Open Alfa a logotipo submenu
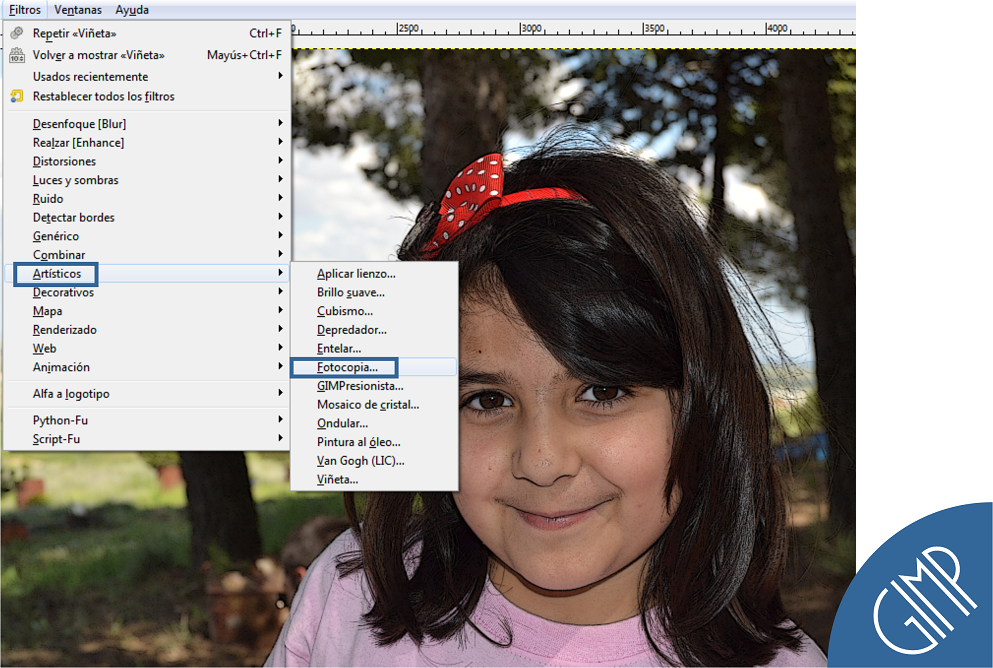This screenshot has width=993, height=668. point(147,393)
